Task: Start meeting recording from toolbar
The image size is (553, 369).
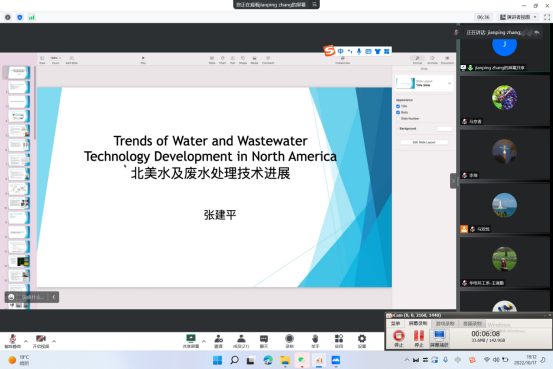Action: click(x=290, y=341)
